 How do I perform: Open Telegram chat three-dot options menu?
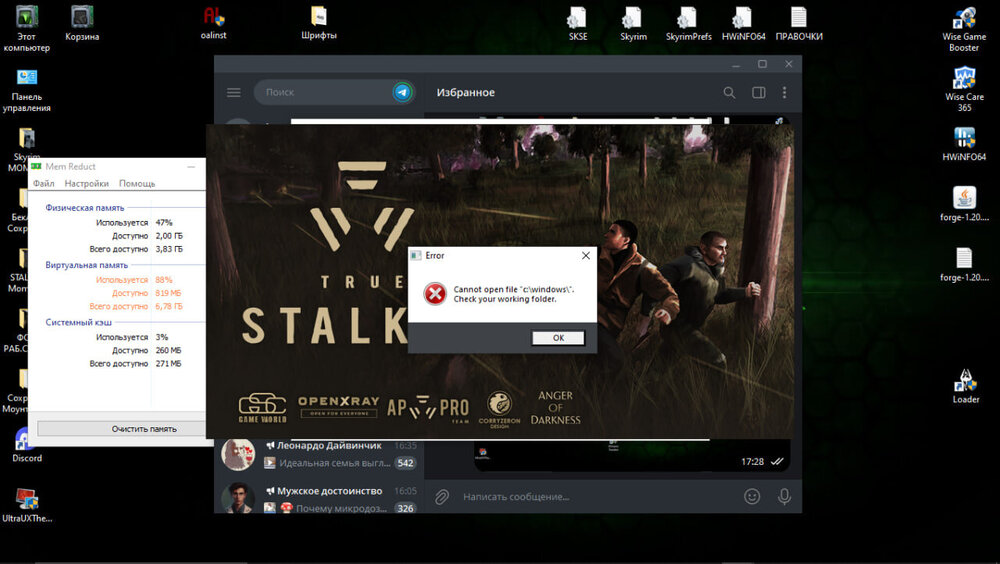tap(784, 93)
